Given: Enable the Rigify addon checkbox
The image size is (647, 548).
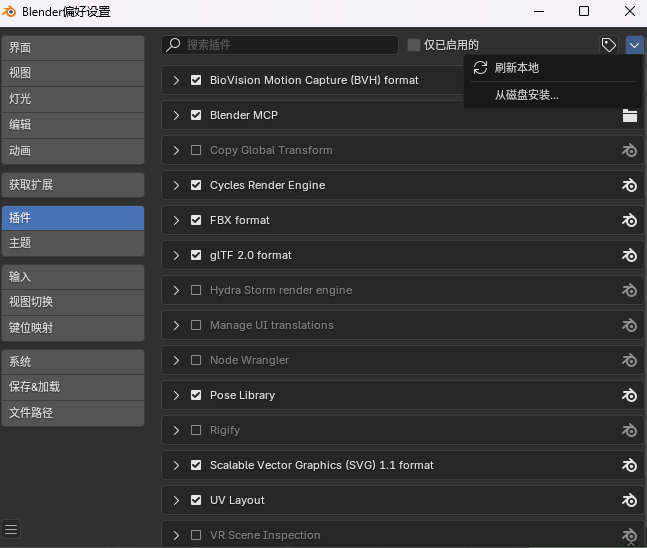Looking at the screenshot, I should [196, 430].
